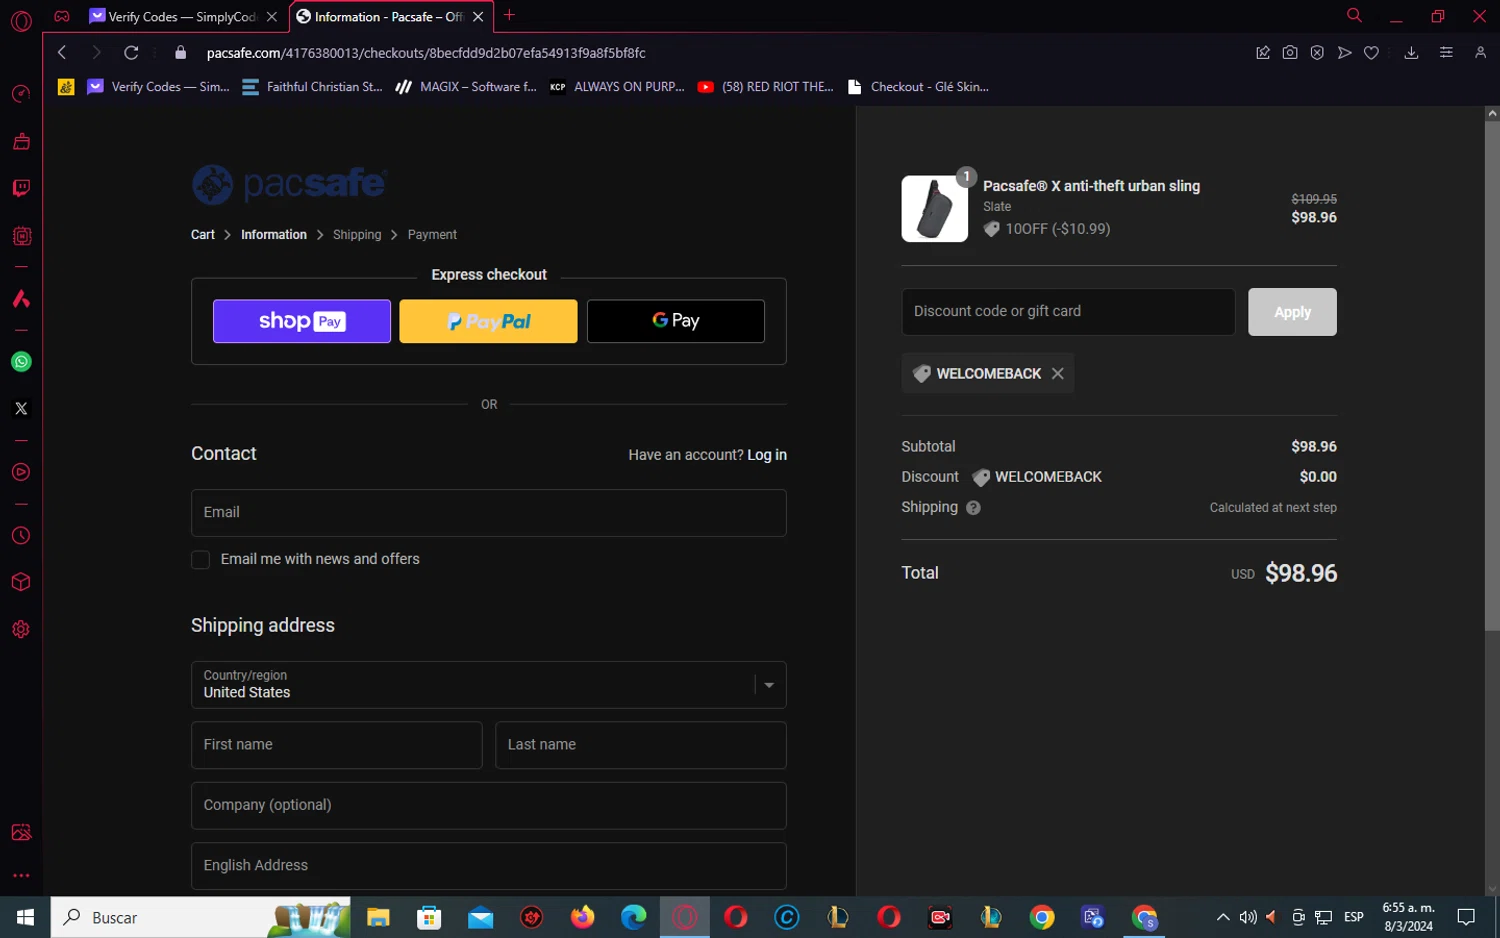The height and width of the screenshot is (938, 1500).
Task: Open the MAGIX – Software bookmark
Action: 466,87
